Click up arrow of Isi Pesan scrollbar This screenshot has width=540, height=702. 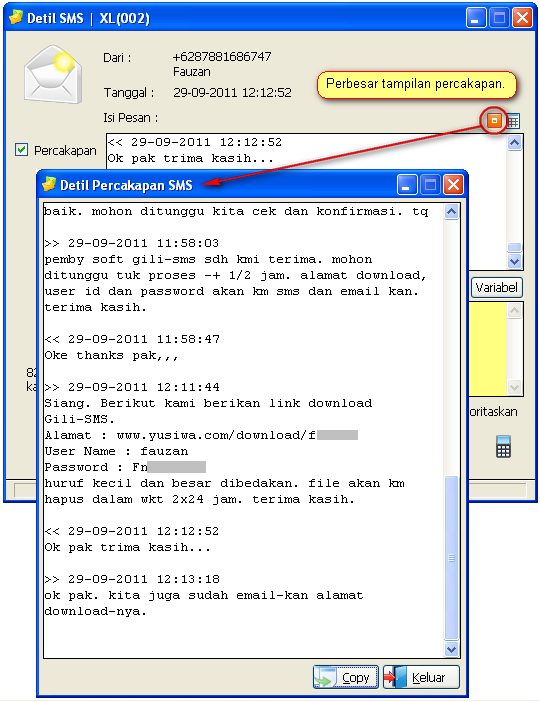click(x=514, y=143)
